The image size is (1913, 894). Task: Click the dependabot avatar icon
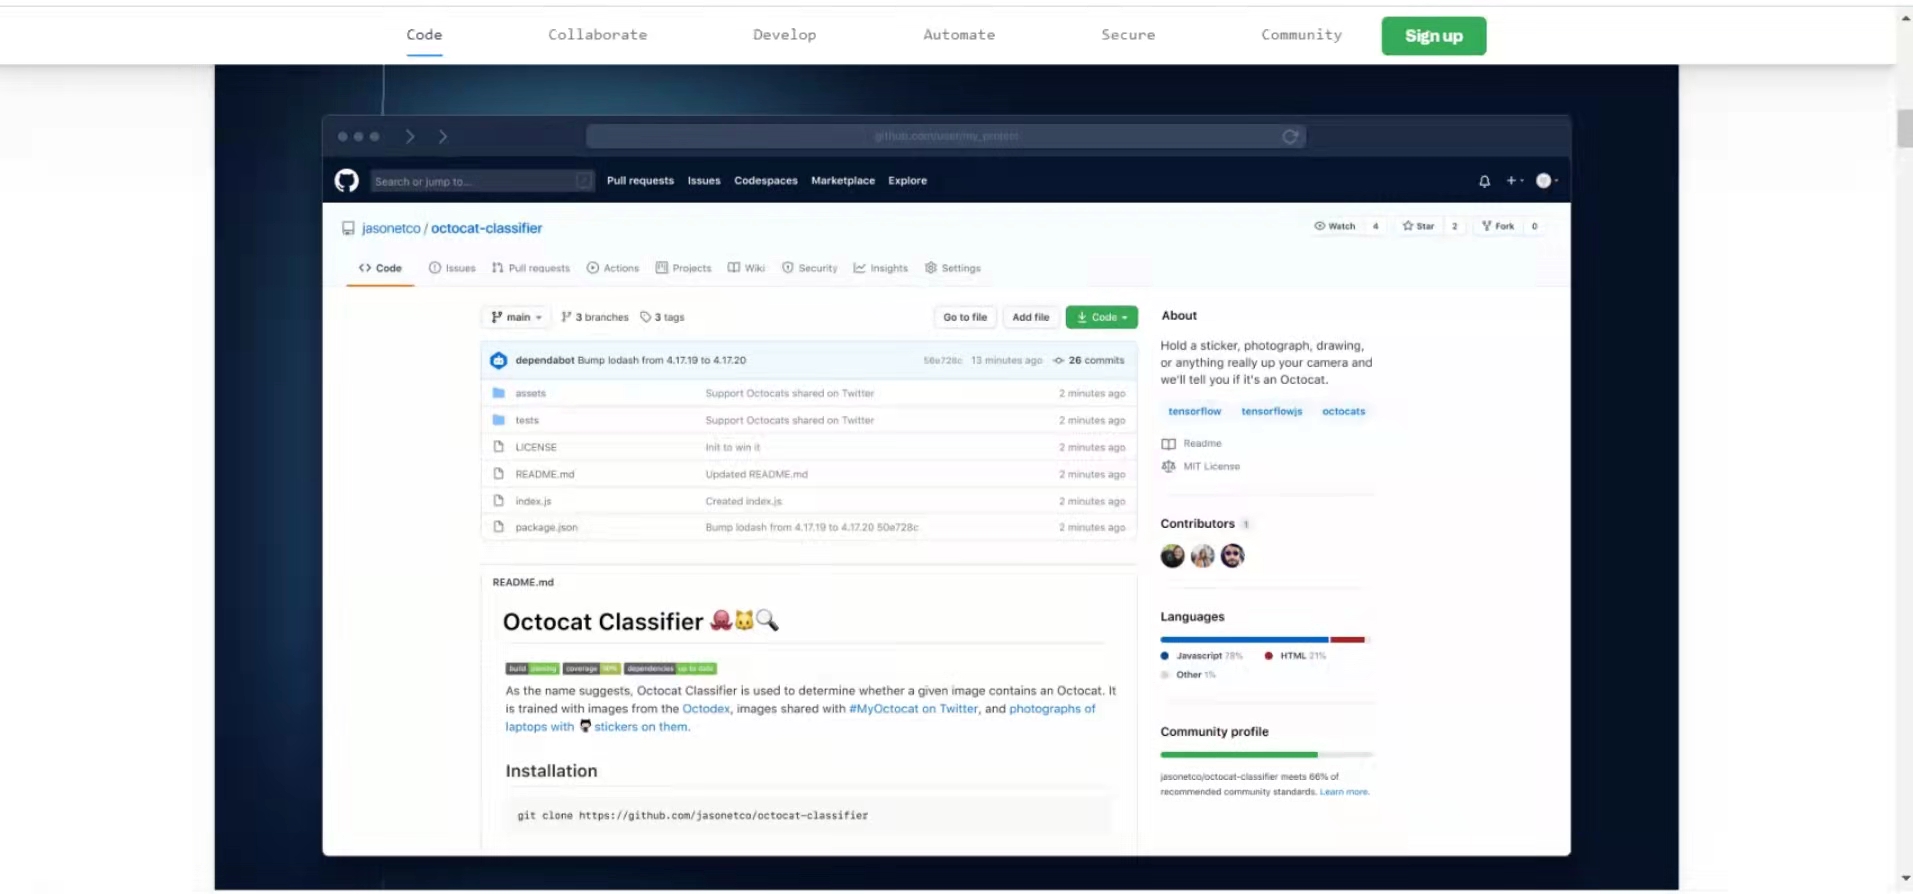click(x=498, y=360)
